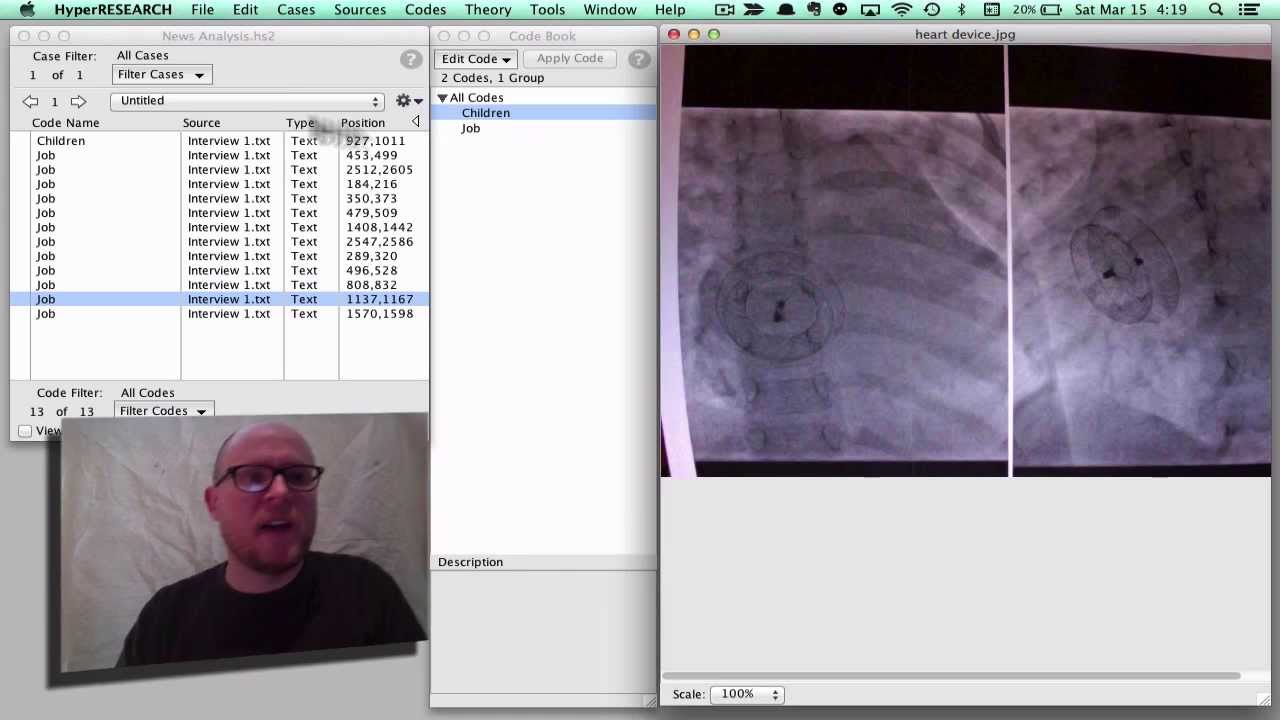Sort by the Code Name column header
The height and width of the screenshot is (720, 1280).
tap(66, 123)
